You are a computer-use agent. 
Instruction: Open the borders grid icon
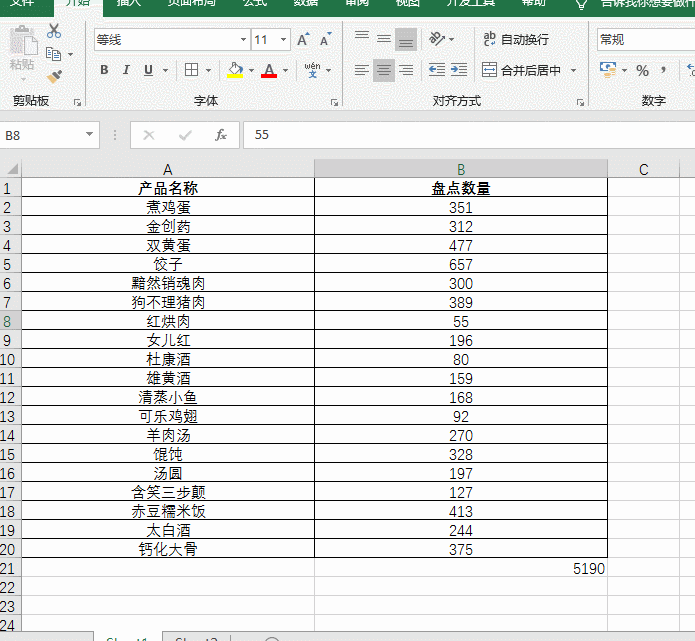(191, 70)
